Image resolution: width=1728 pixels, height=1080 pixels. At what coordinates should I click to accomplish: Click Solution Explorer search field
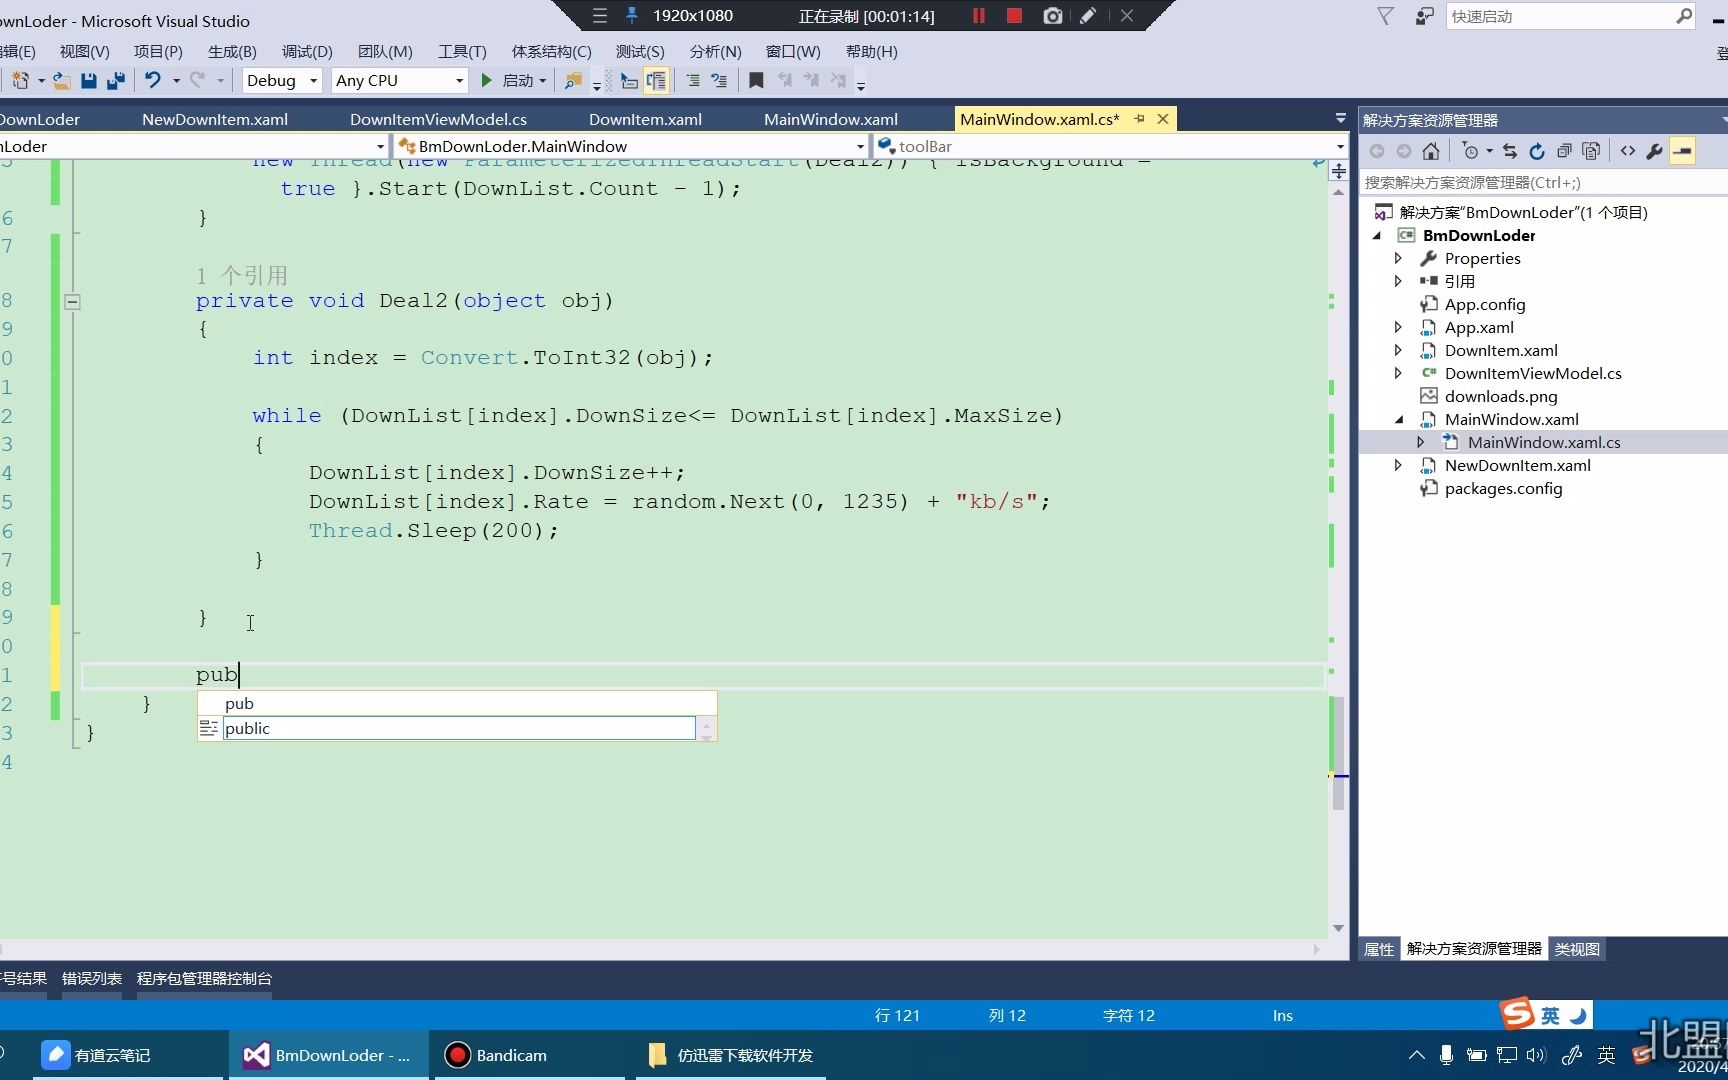[1545, 182]
